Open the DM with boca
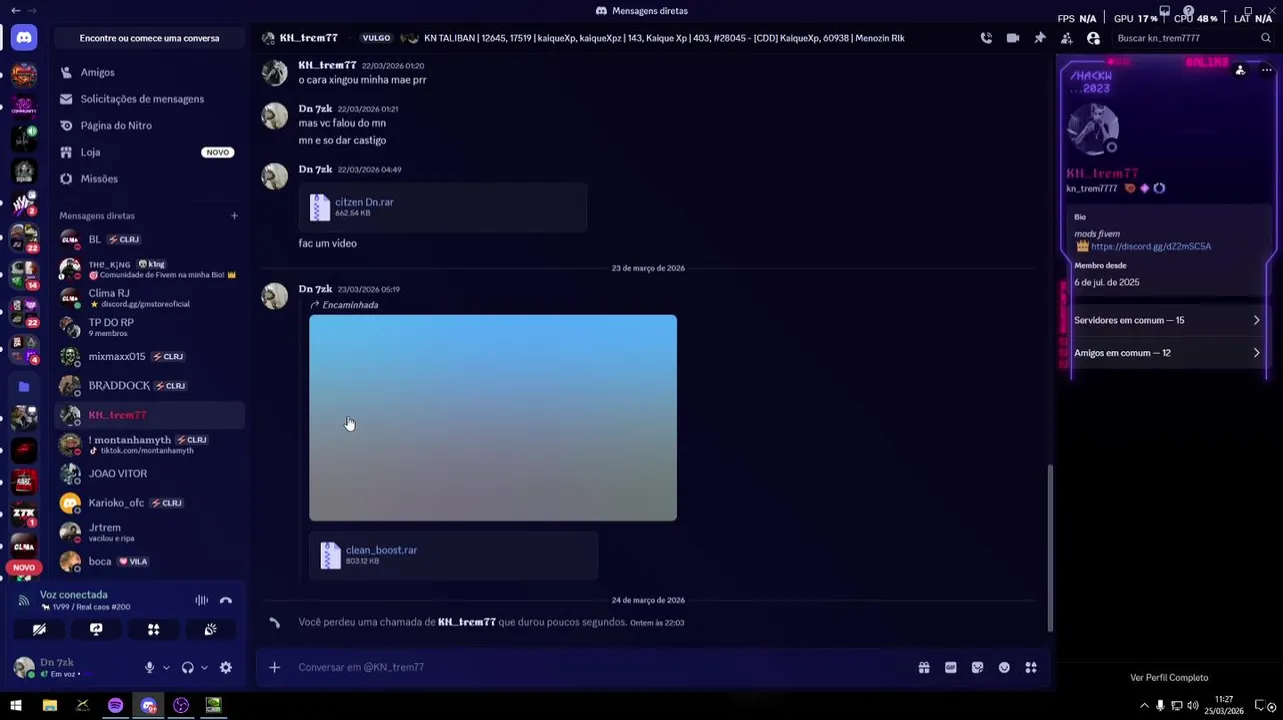 coord(149,561)
